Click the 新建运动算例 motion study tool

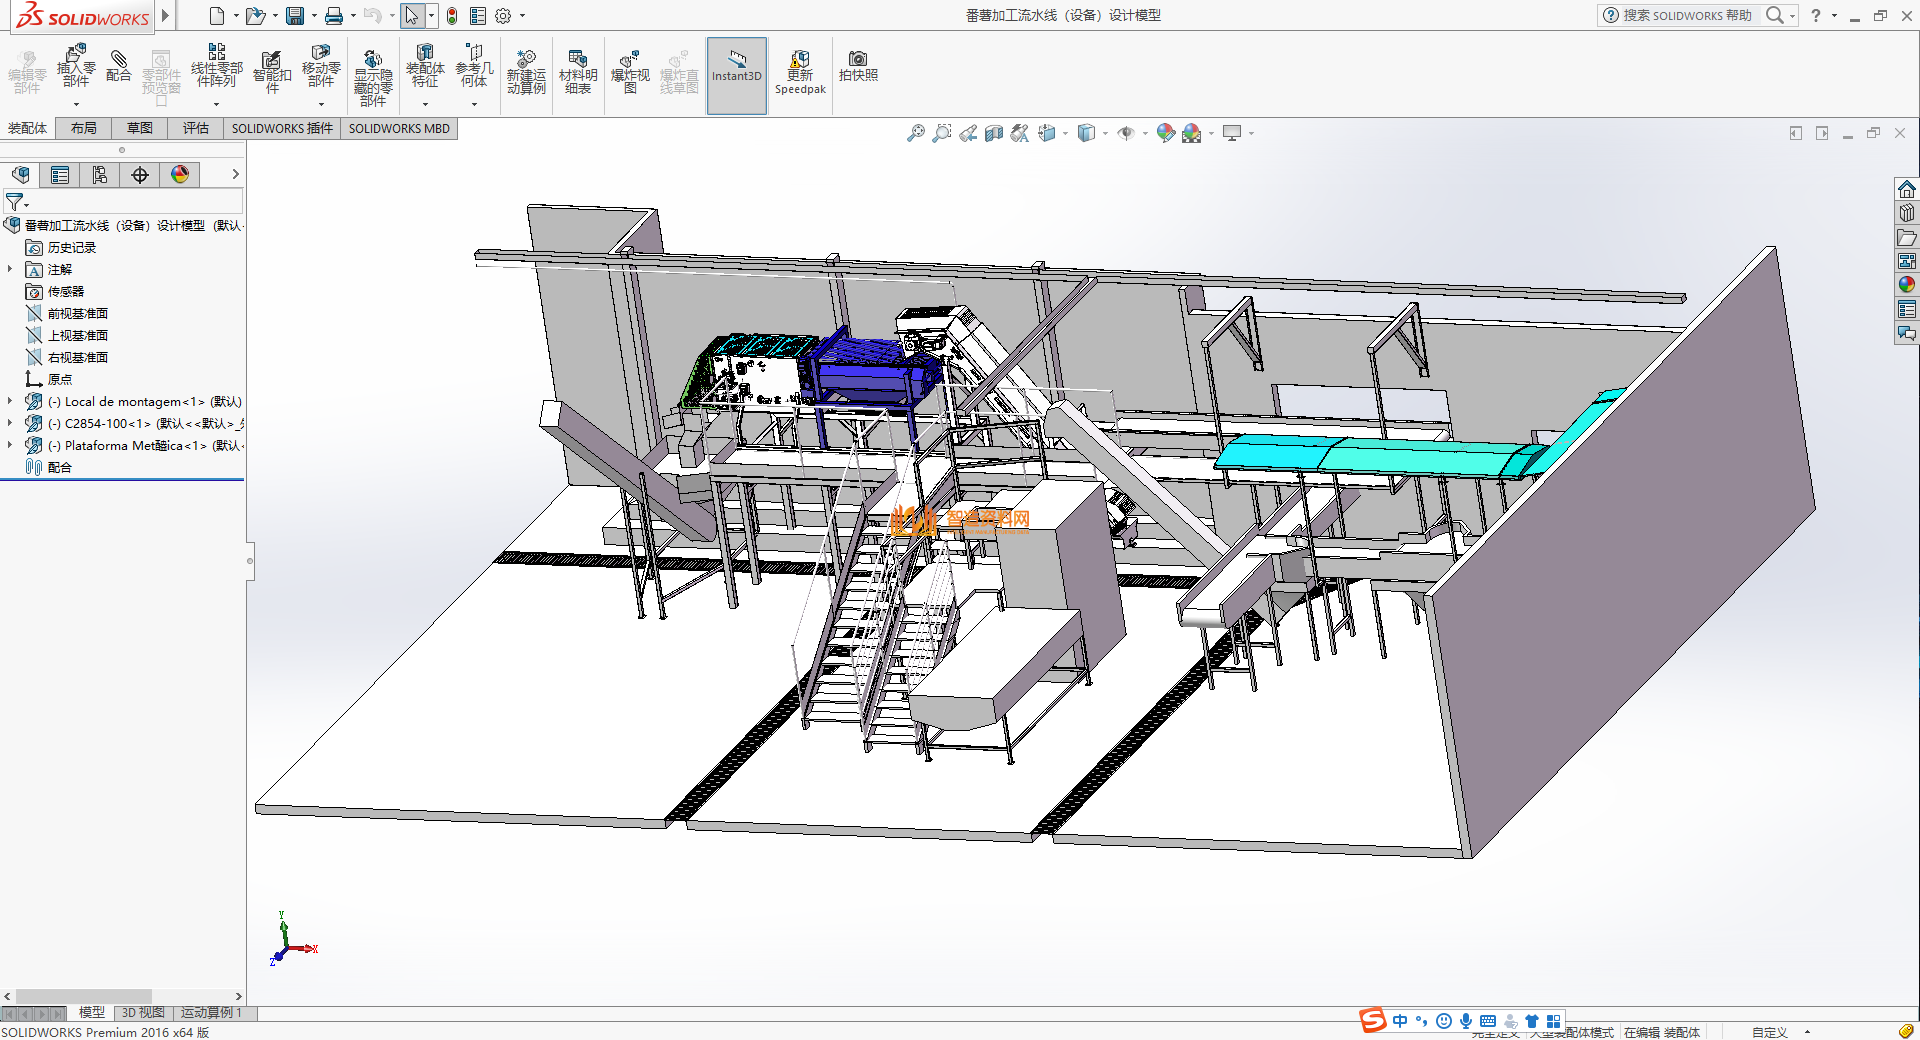click(x=526, y=73)
